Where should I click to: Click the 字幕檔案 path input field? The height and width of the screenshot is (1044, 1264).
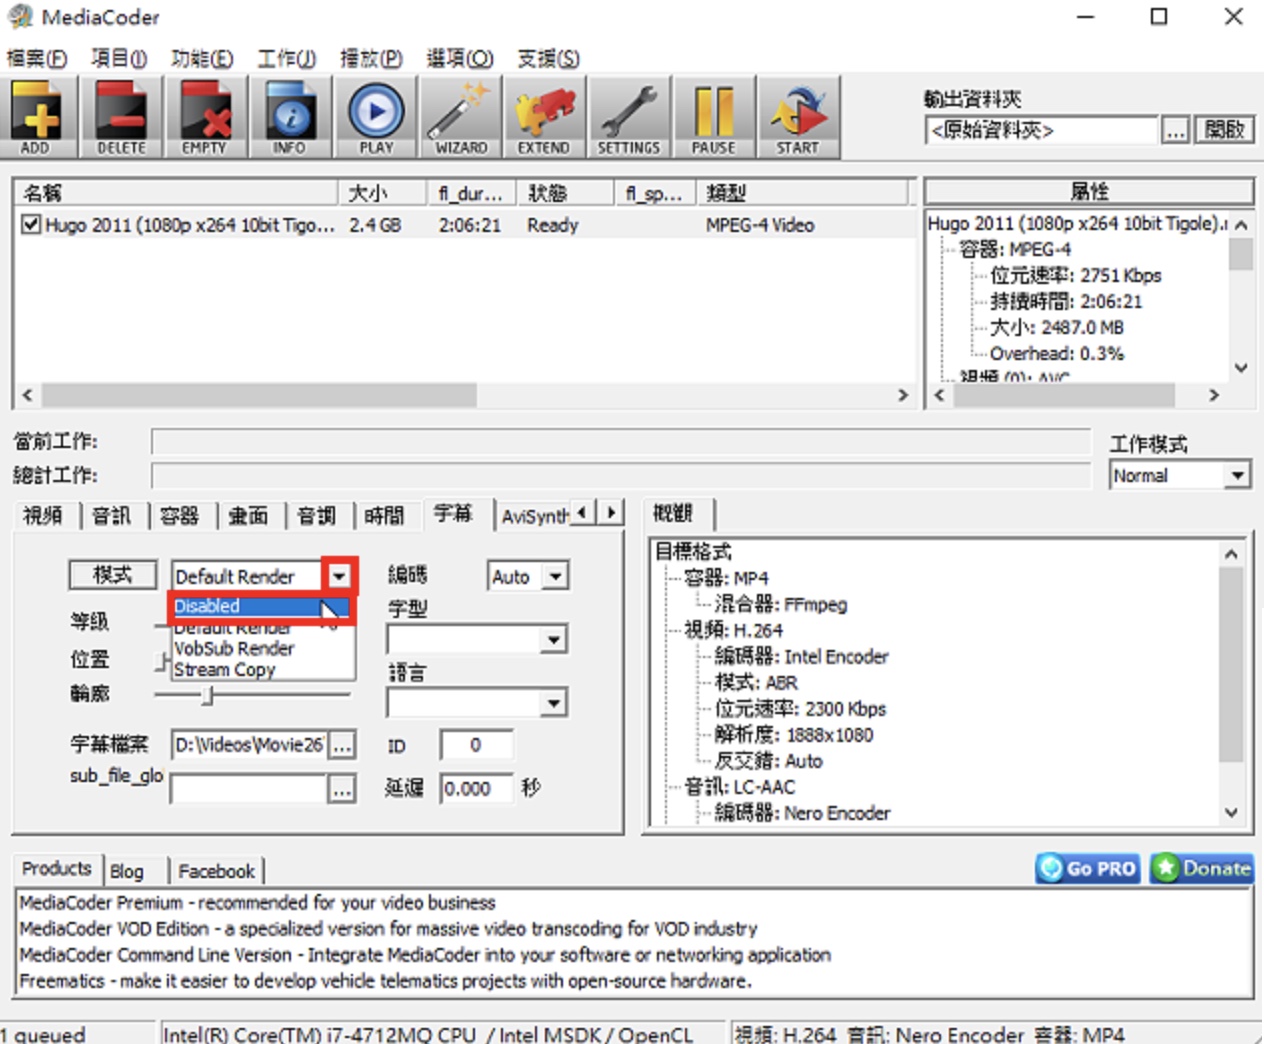click(249, 745)
